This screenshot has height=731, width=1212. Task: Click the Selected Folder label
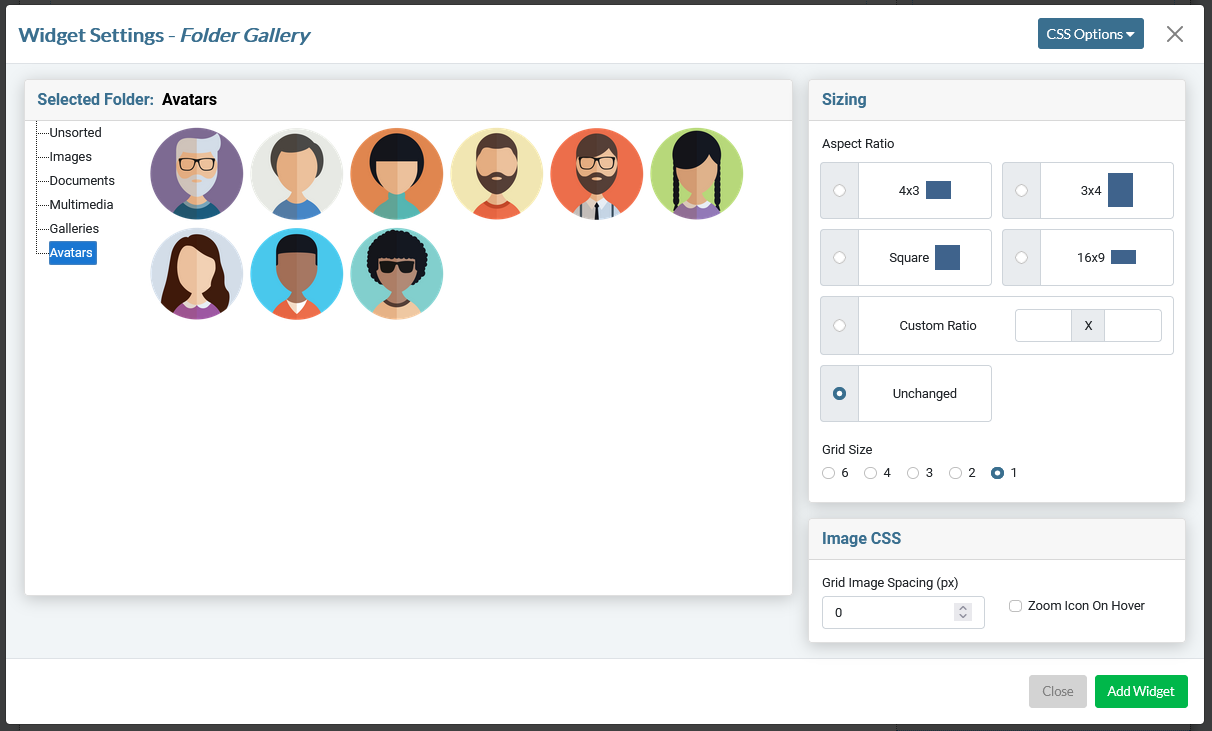click(x=96, y=100)
